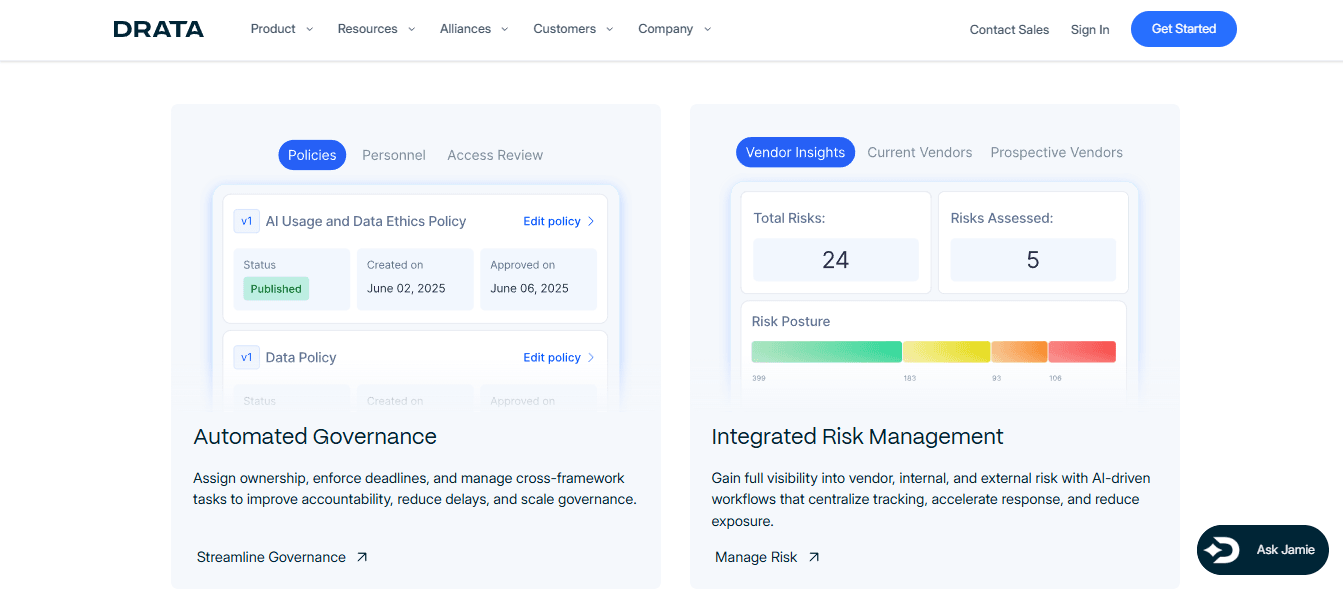Click green segment of Risk Posture bar
The image size is (1343, 589).
(x=826, y=352)
